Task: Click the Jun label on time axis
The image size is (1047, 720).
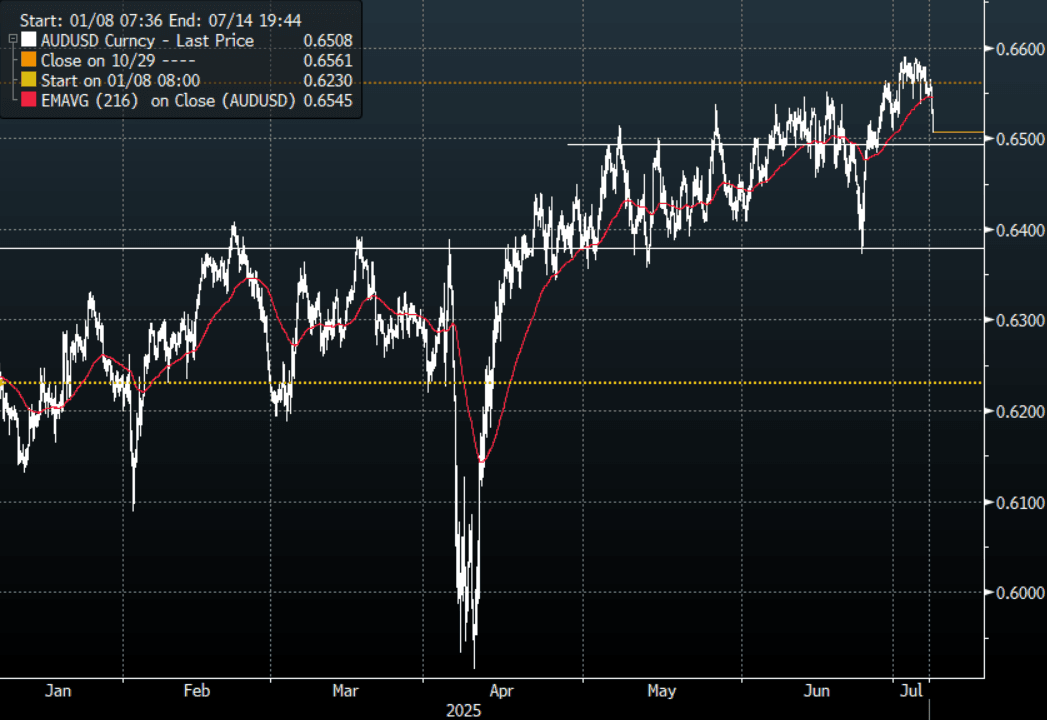Action: coord(817,691)
